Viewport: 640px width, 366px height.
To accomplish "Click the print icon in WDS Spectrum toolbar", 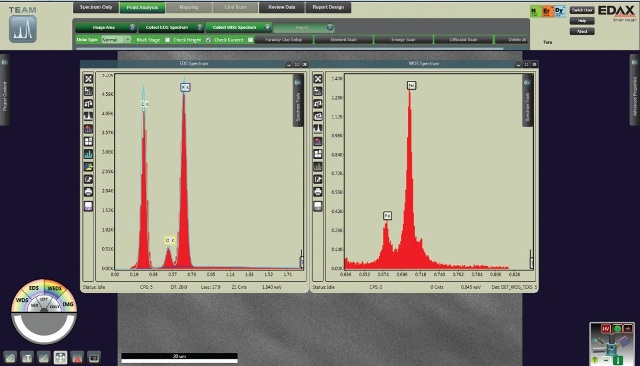I will pyautogui.click(x=318, y=192).
